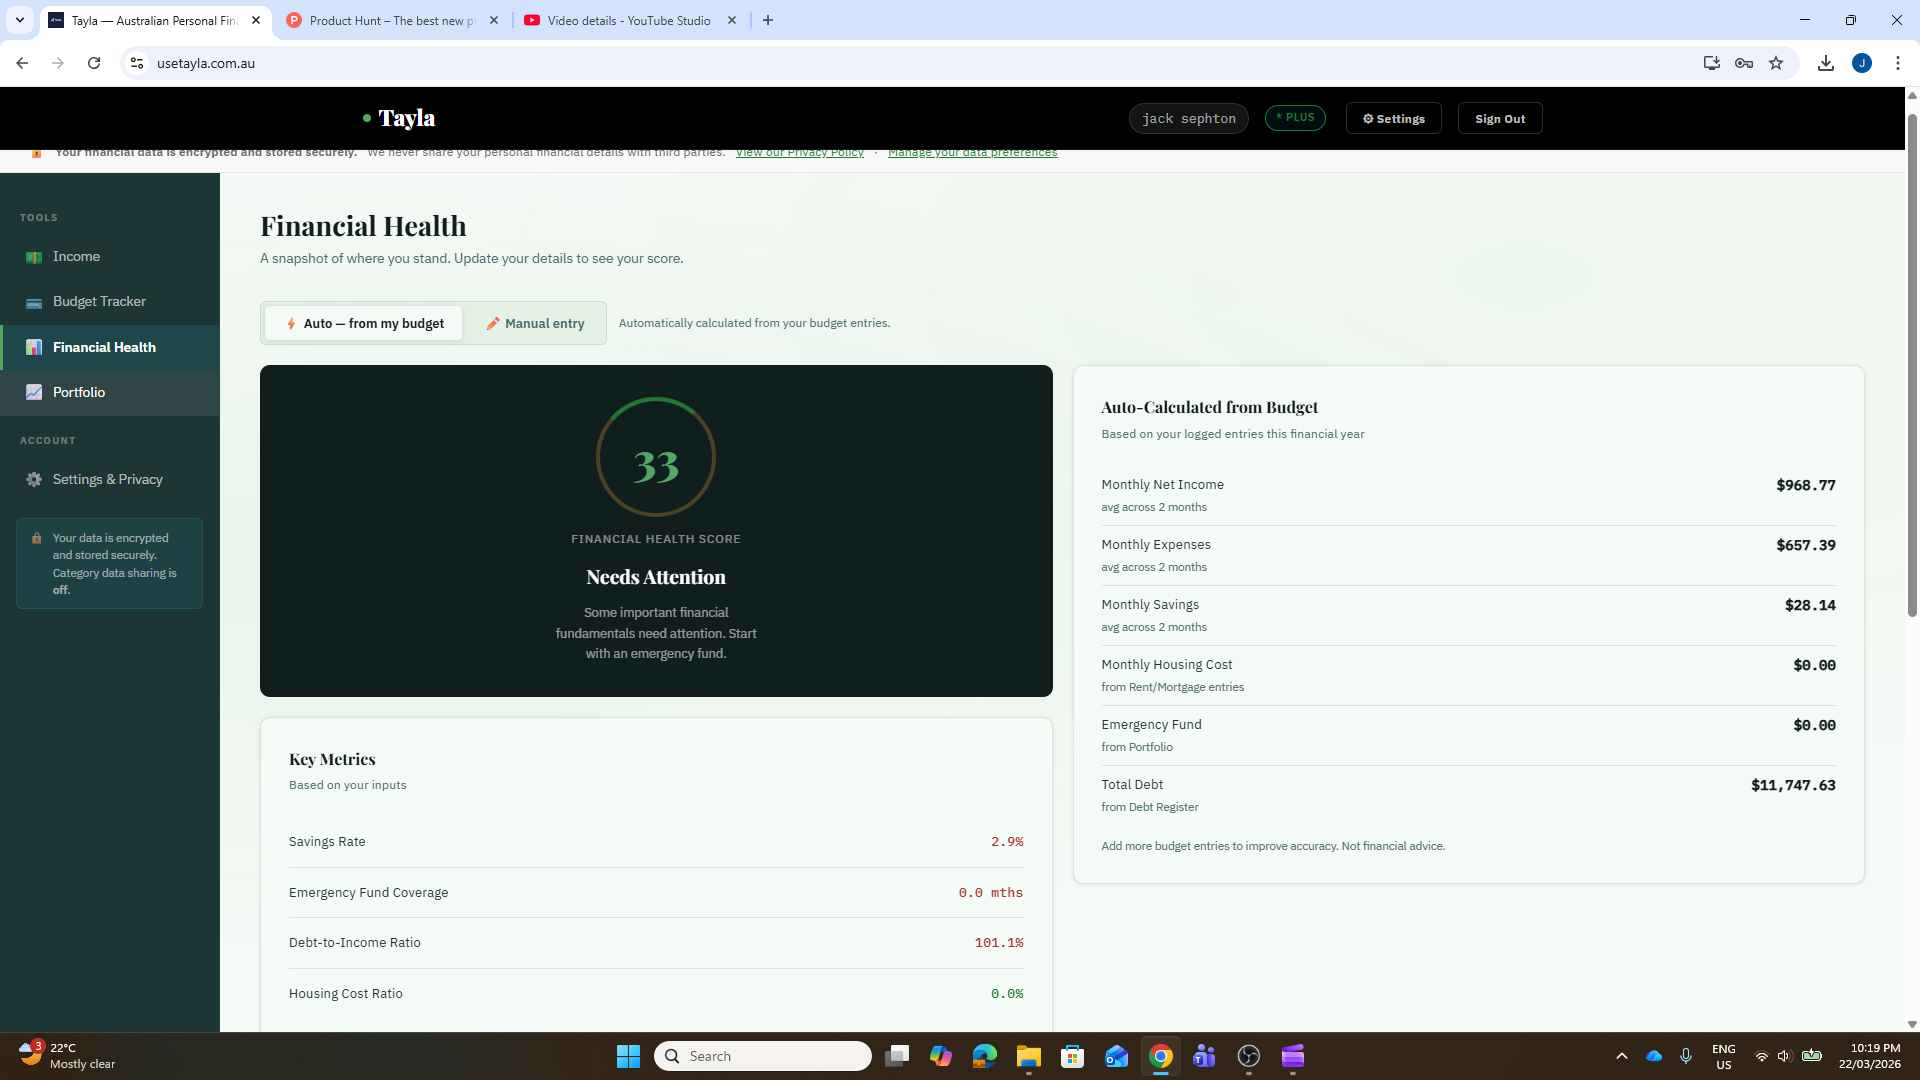Open the Portfolio page from the sidebar
Viewport: 1920px width, 1080px height.
pyautogui.click(x=78, y=392)
